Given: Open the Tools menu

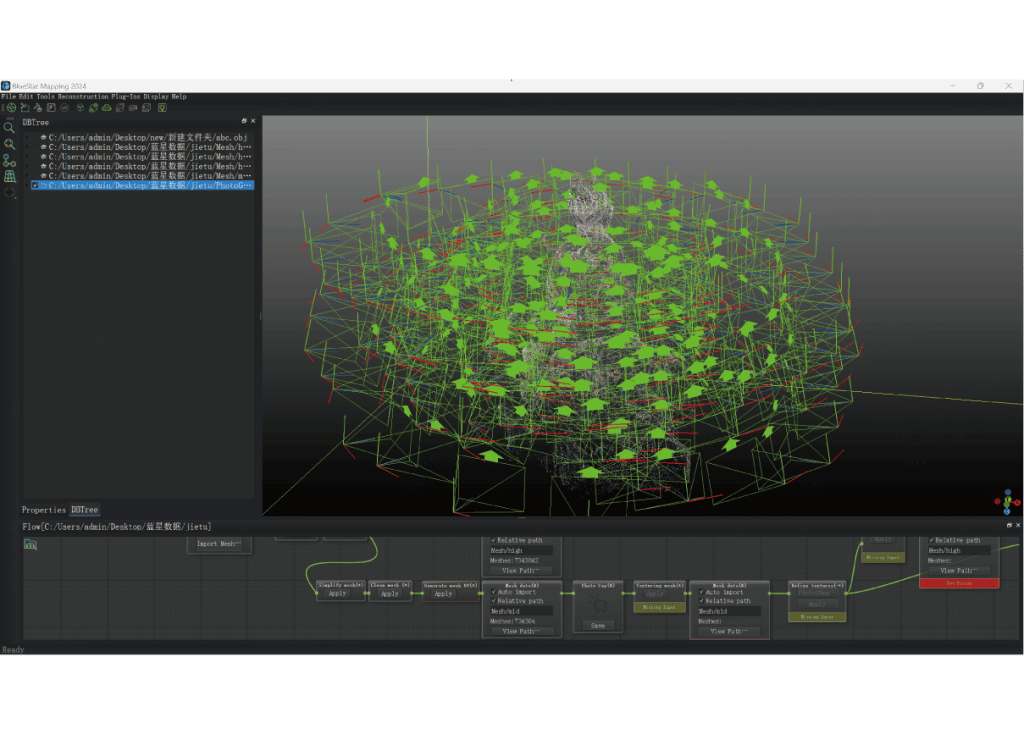Looking at the screenshot, I should coord(45,97).
